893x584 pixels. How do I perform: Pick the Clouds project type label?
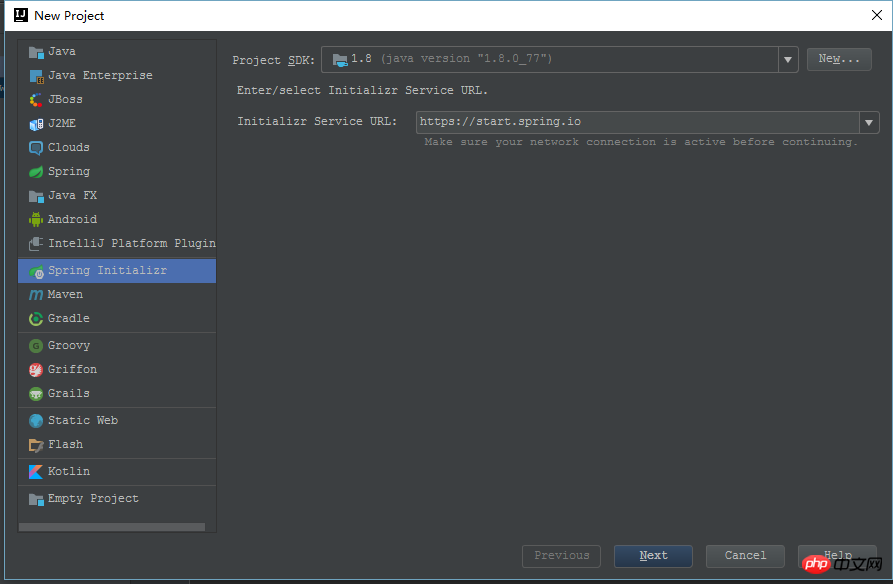point(68,147)
